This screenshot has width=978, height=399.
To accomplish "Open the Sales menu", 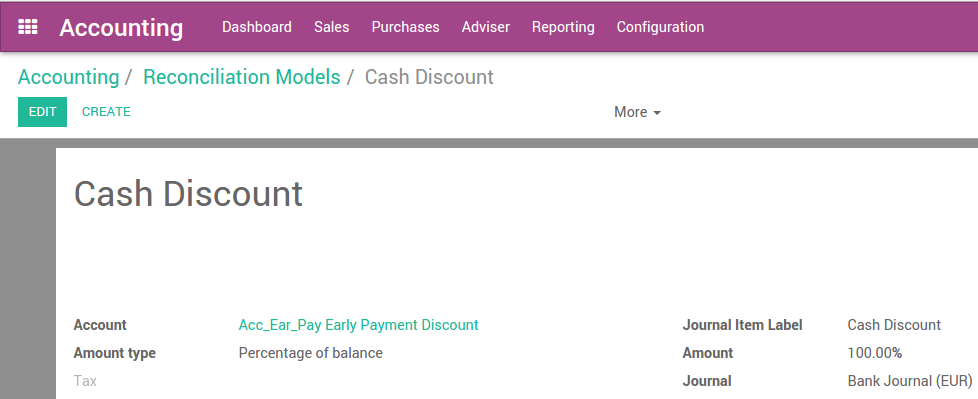I will 332,27.
